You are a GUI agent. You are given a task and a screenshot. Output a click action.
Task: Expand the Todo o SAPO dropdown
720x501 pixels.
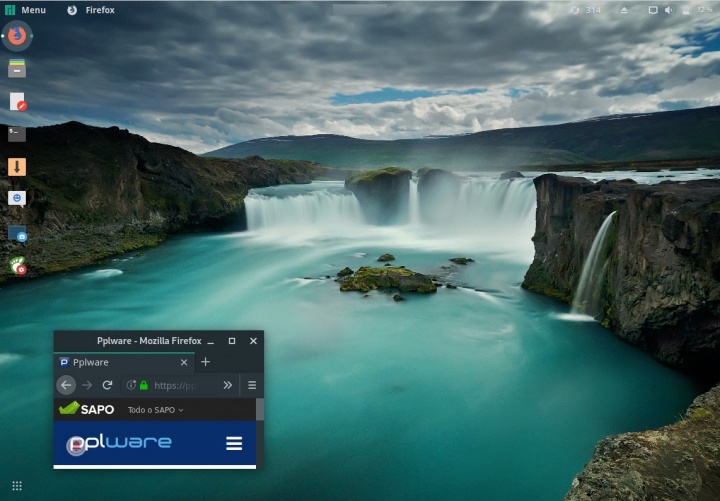click(x=155, y=410)
